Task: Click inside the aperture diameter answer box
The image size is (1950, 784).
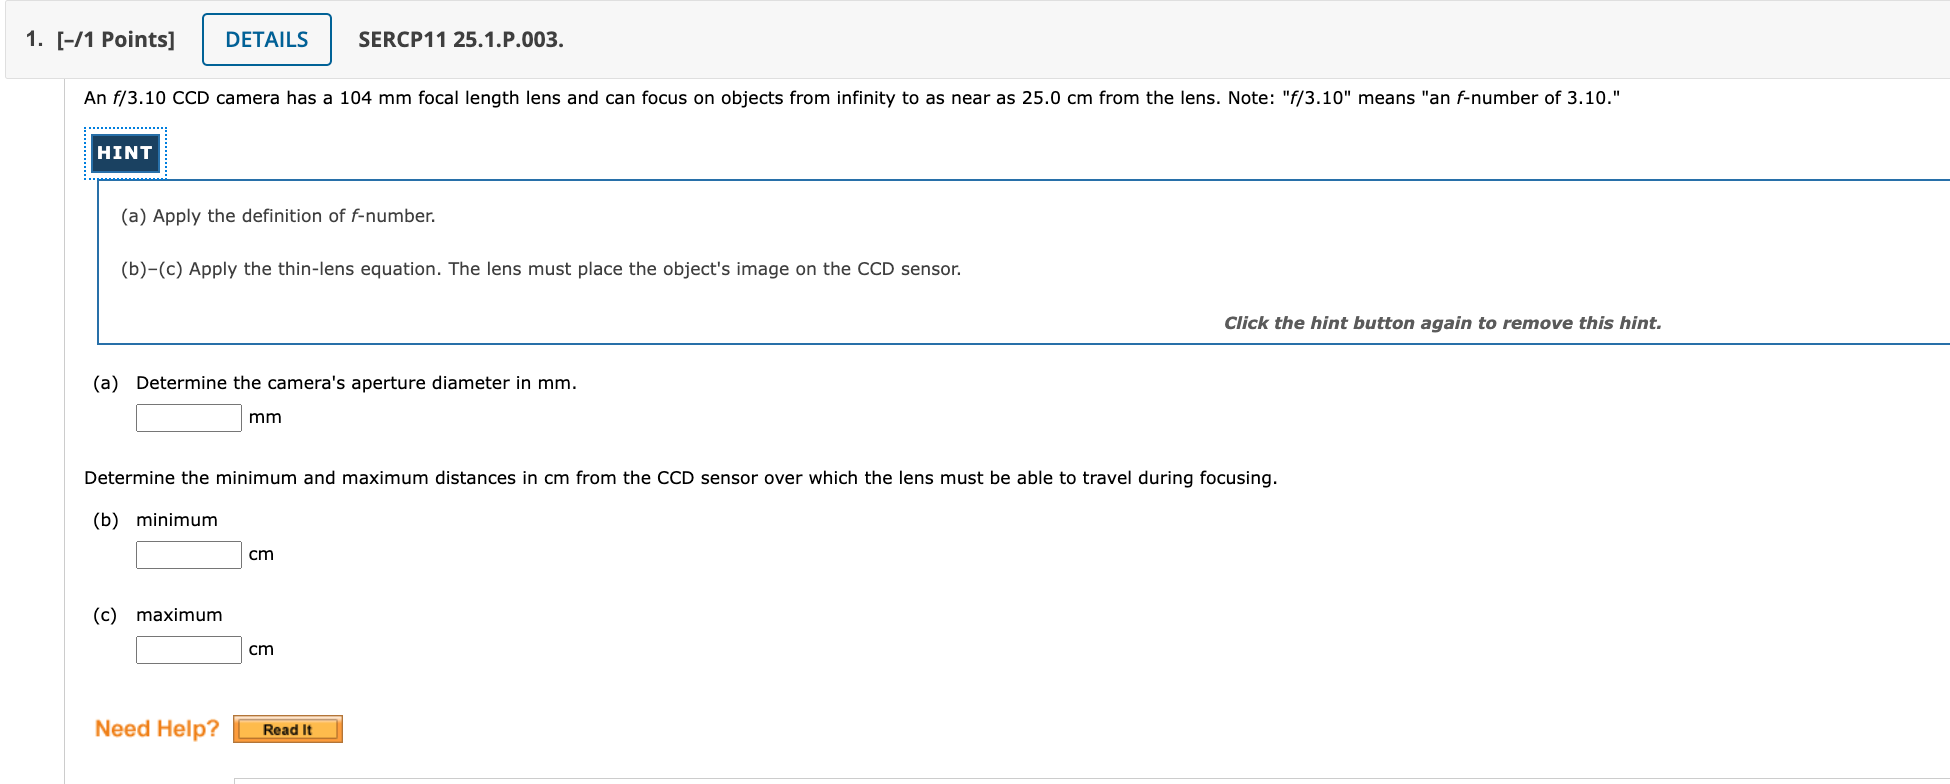Action: point(188,417)
